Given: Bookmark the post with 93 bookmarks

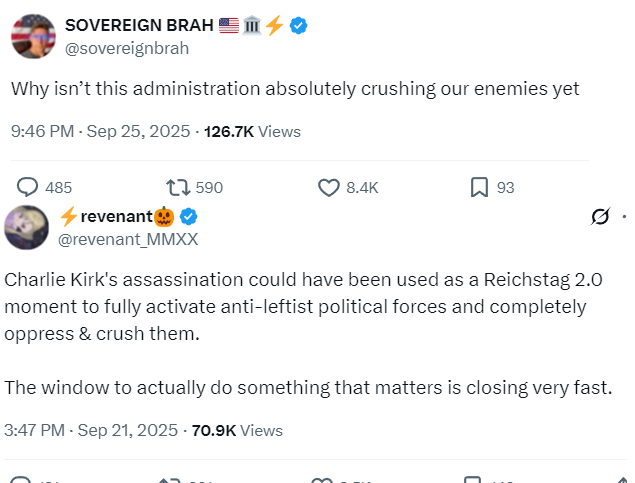Looking at the screenshot, I should tap(480, 187).
